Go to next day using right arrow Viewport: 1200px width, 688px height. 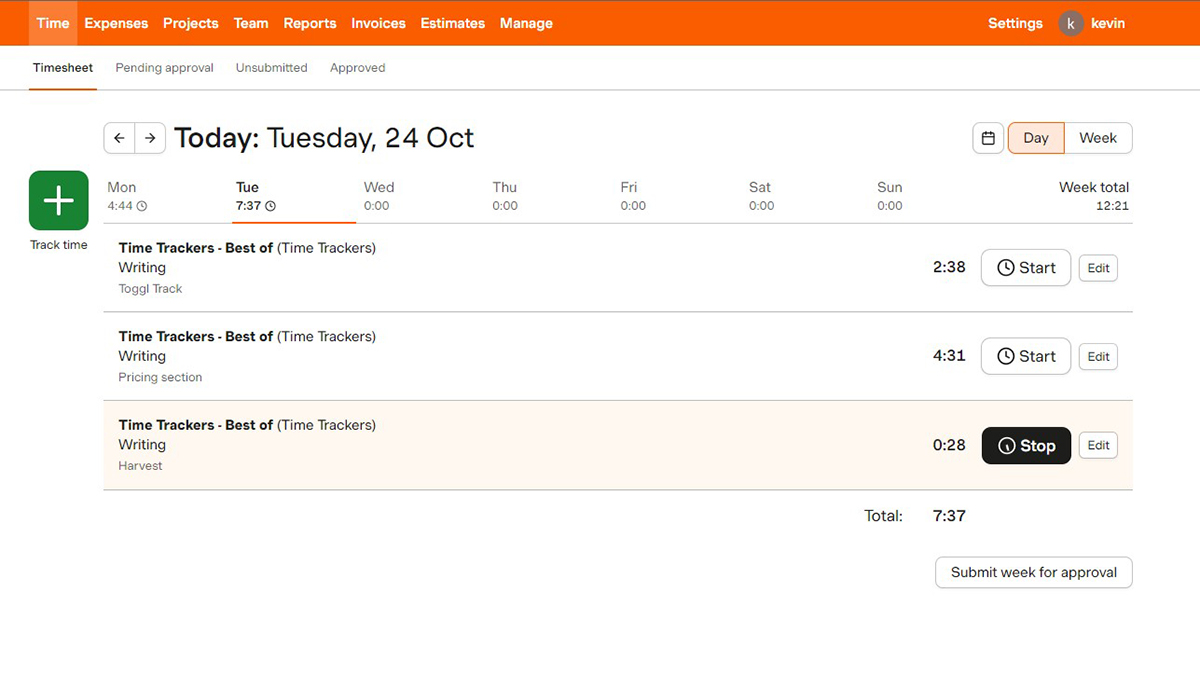150,137
